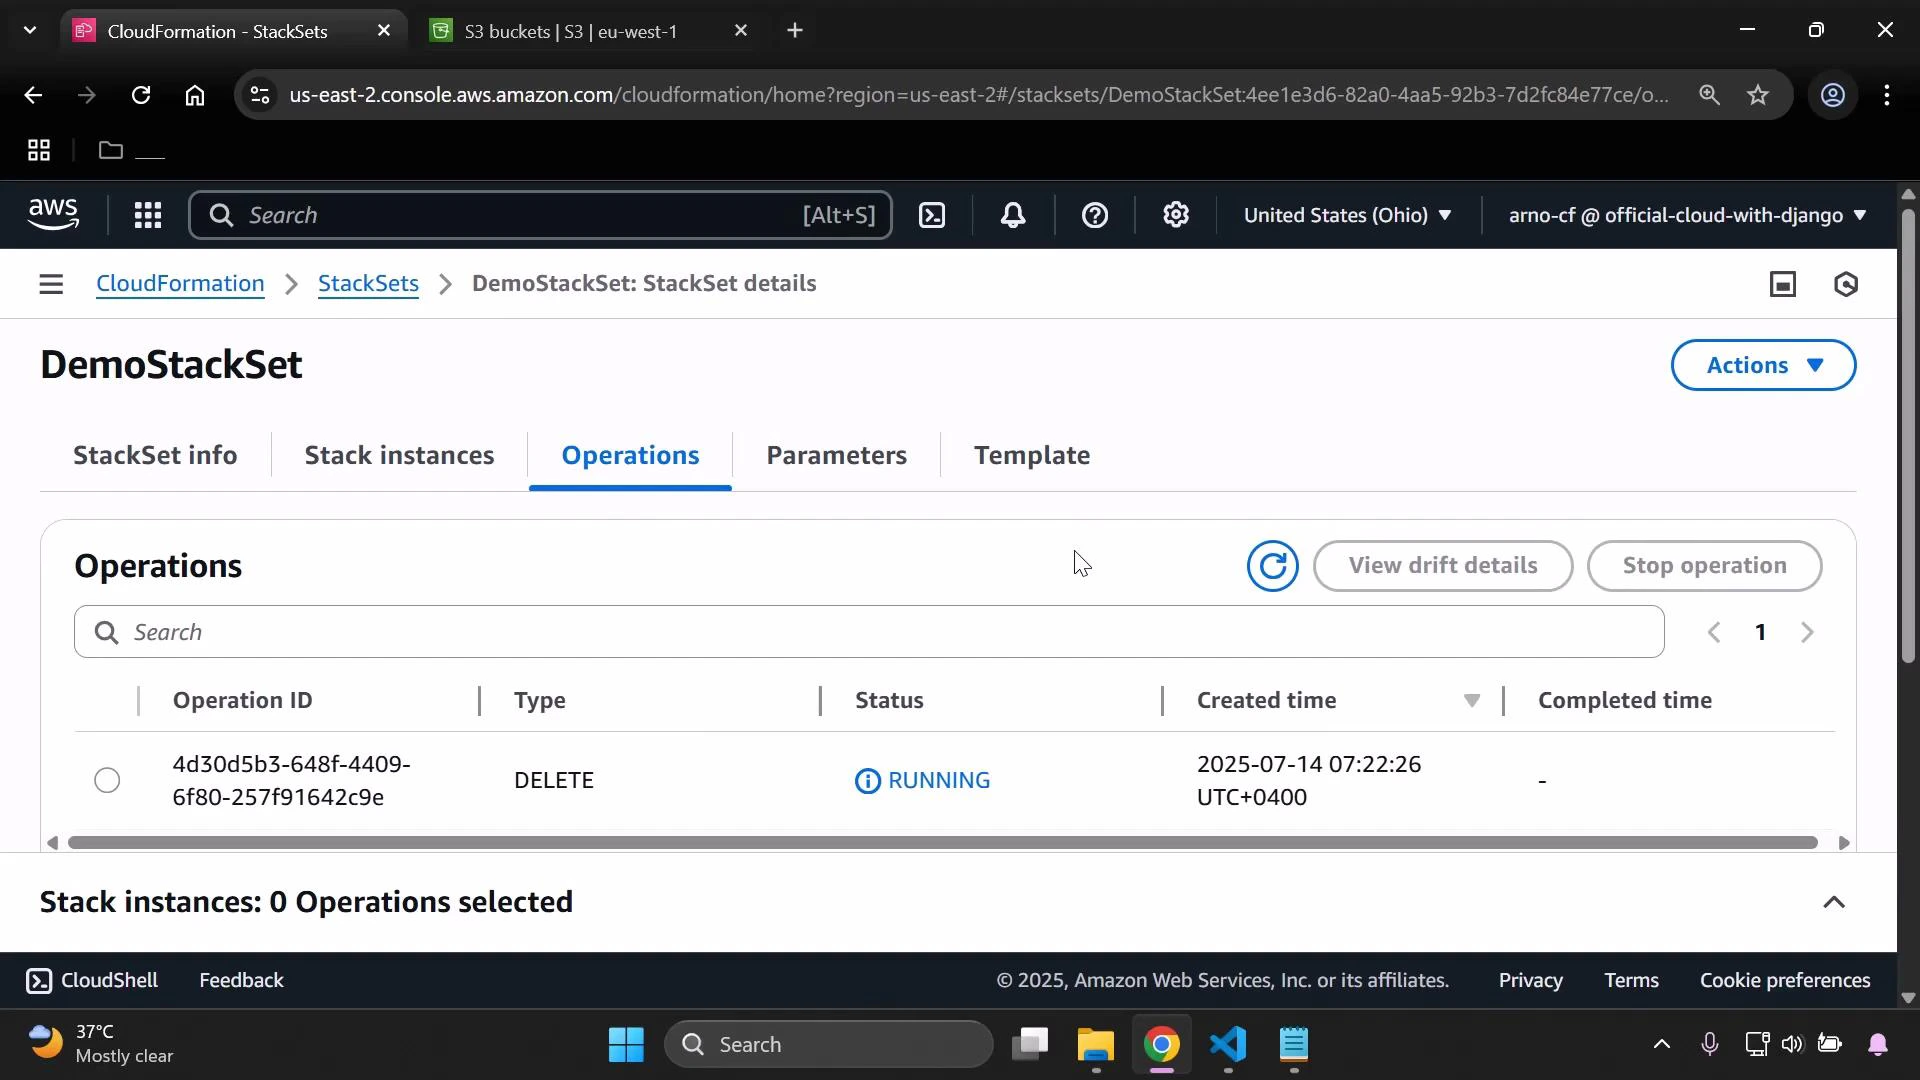Open the S3 buckets browser tab
Screen dimensions: 1920x1080
pos(570,30)
